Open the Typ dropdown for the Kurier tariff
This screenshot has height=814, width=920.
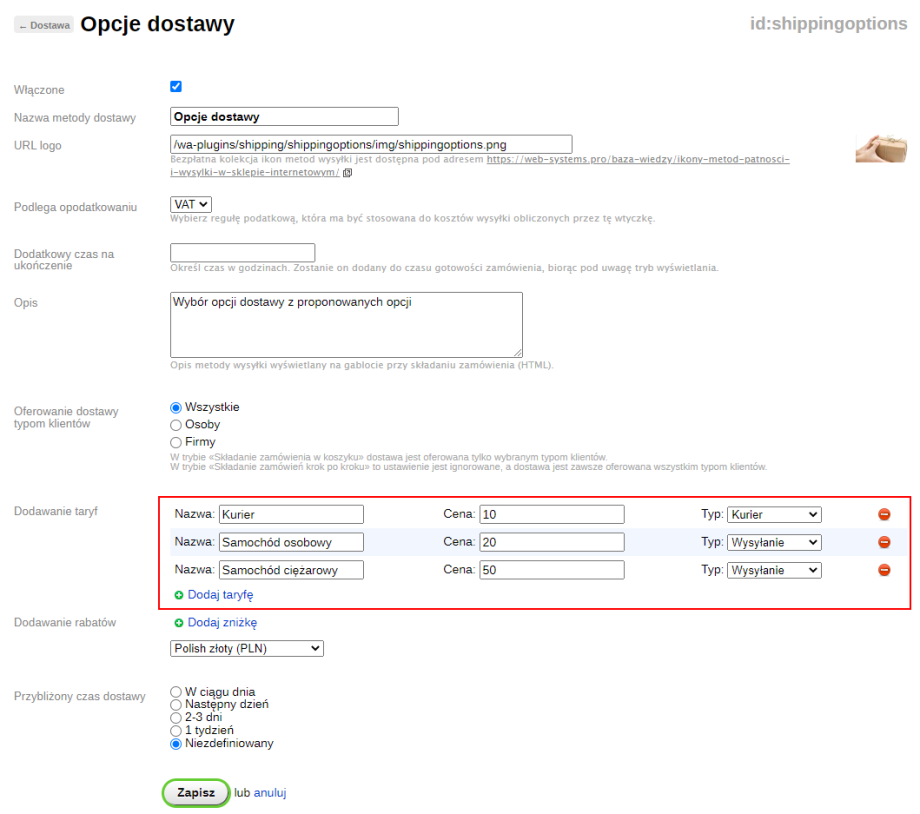click(773, 514)
